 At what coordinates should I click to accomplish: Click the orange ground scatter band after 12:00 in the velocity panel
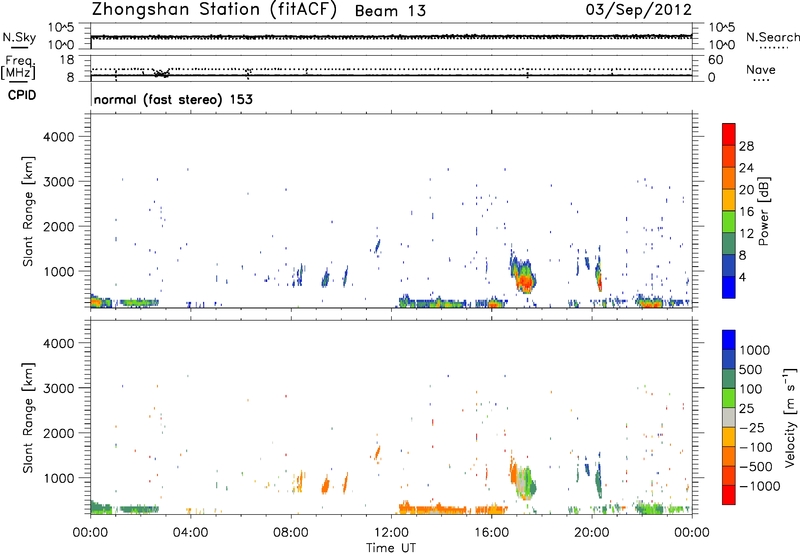[x=434, y=509]
